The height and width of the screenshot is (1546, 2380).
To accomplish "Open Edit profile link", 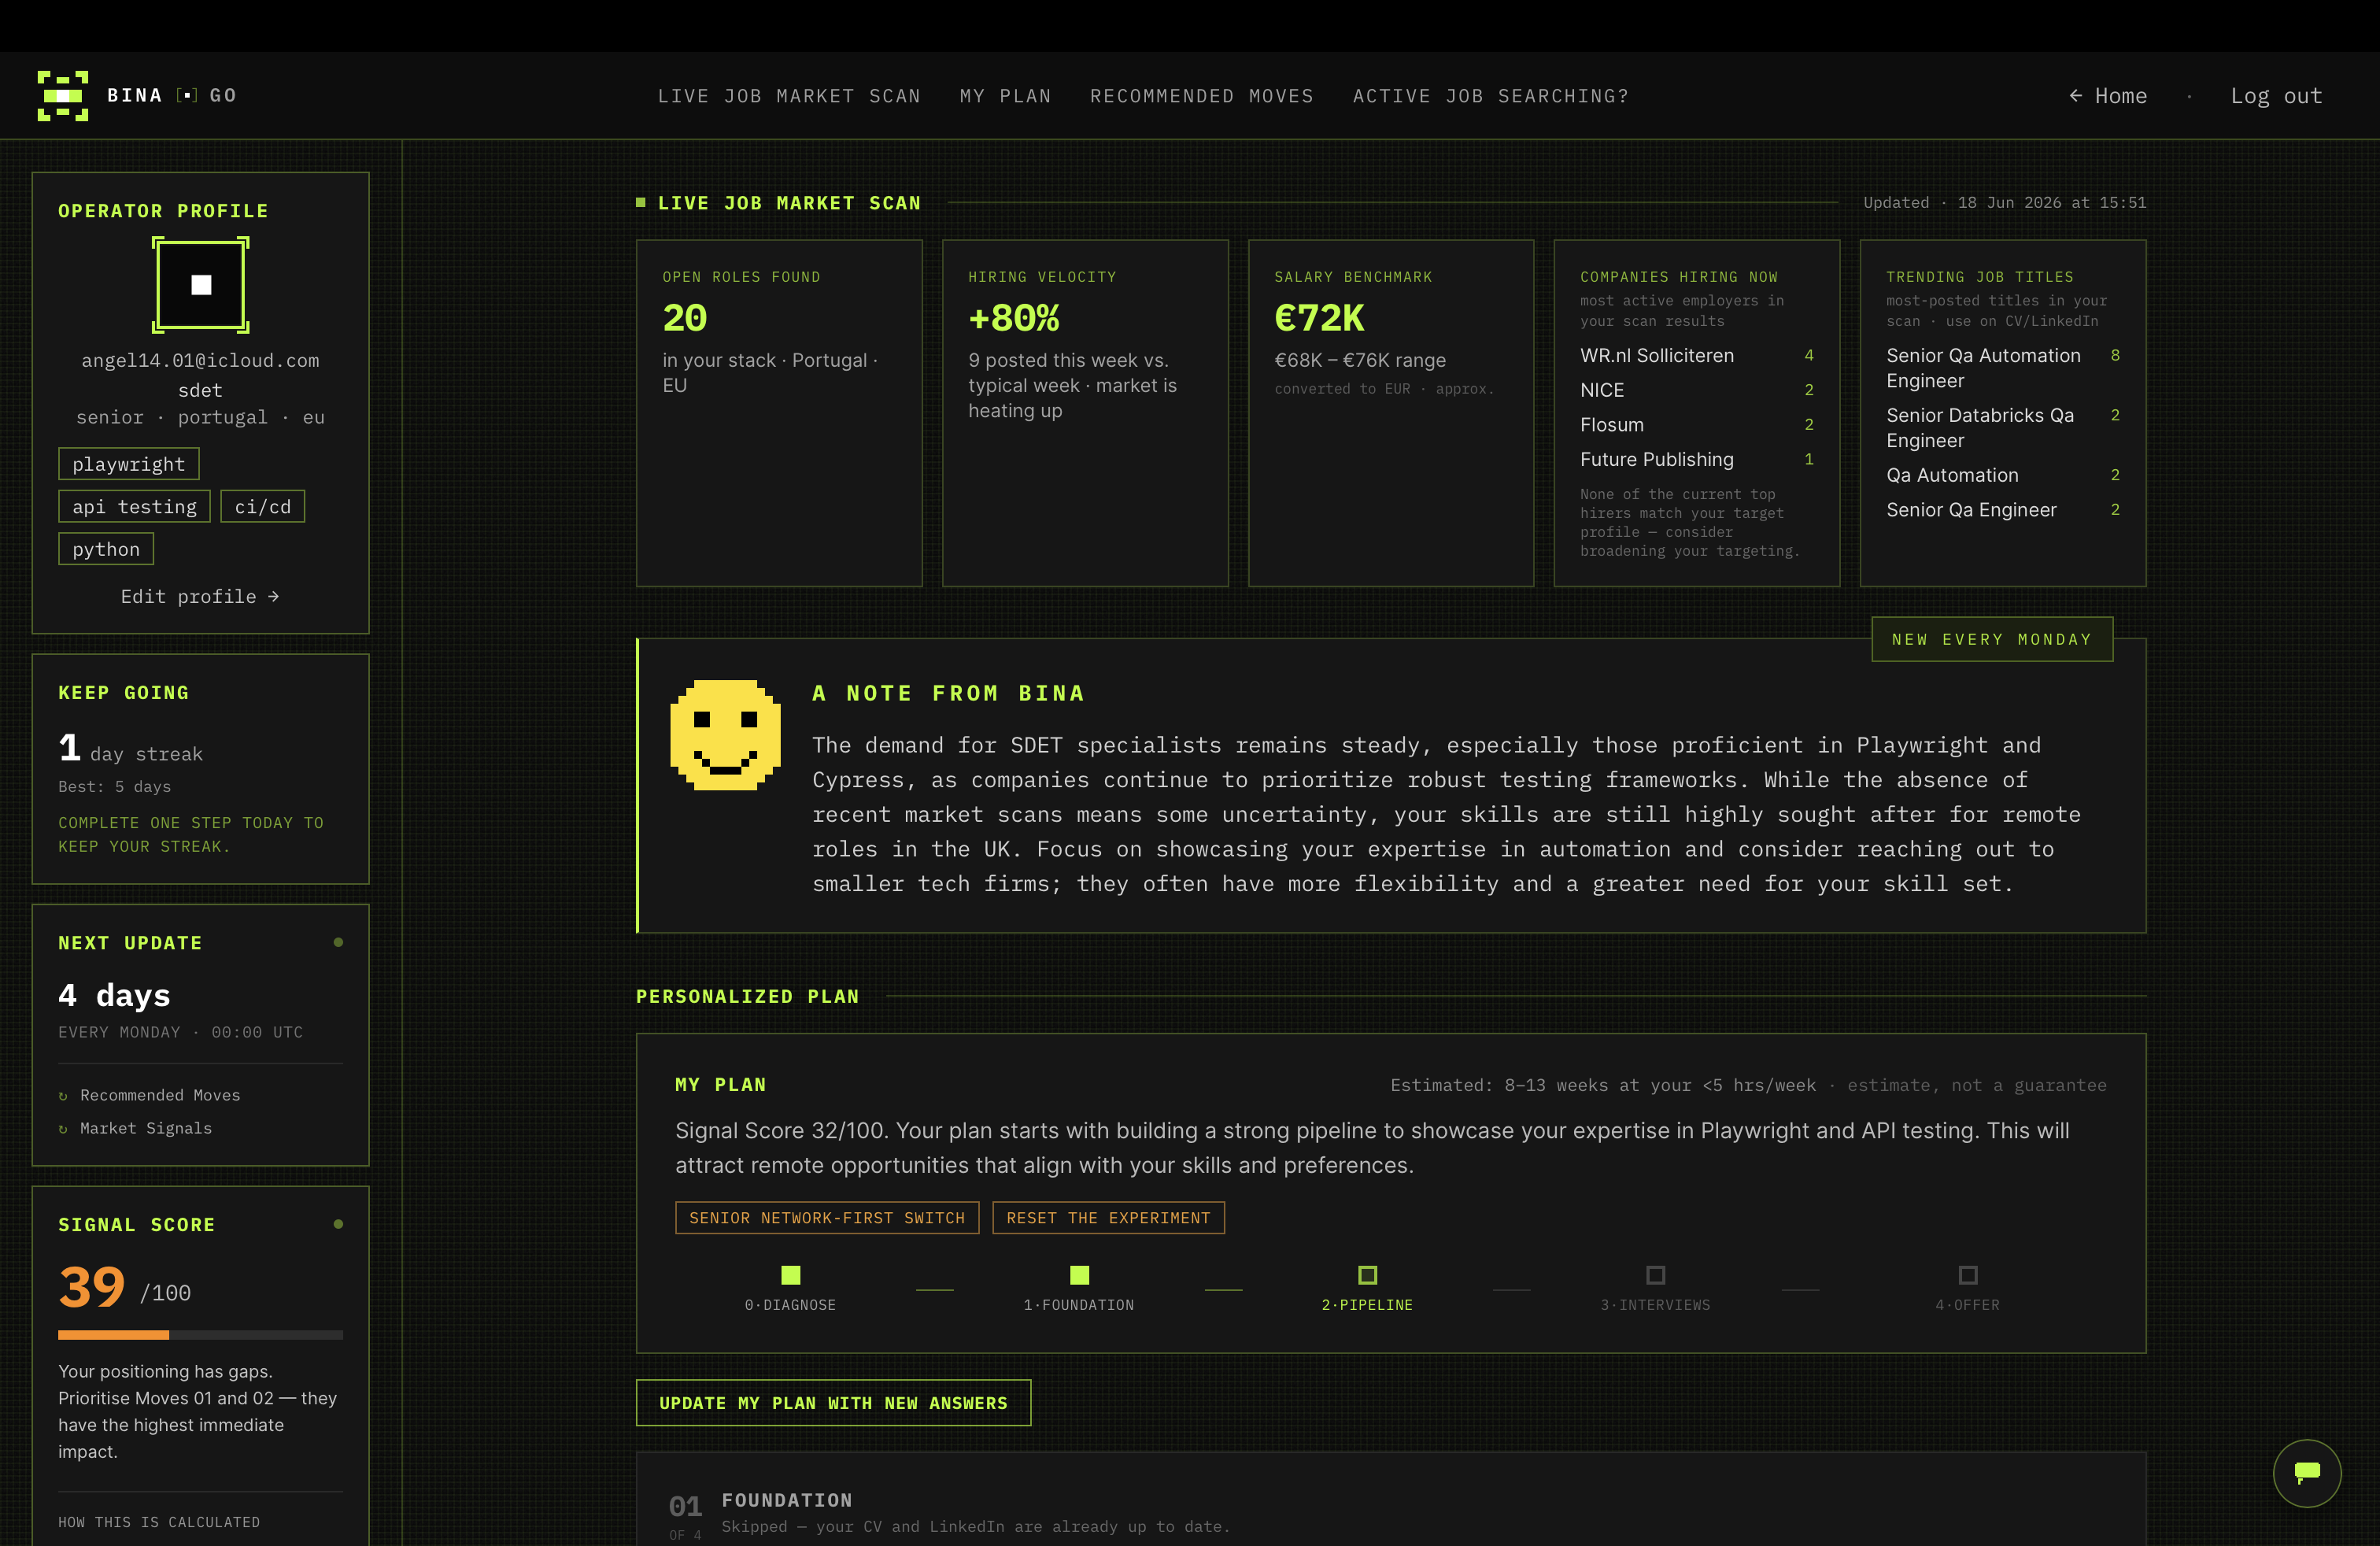I will (200, 596).
